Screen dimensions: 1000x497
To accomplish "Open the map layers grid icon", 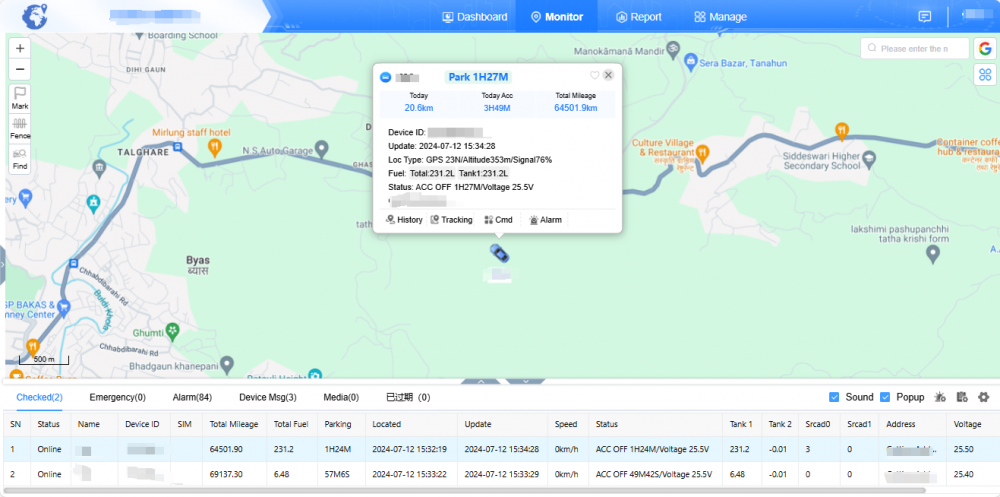I will [985, 75].
